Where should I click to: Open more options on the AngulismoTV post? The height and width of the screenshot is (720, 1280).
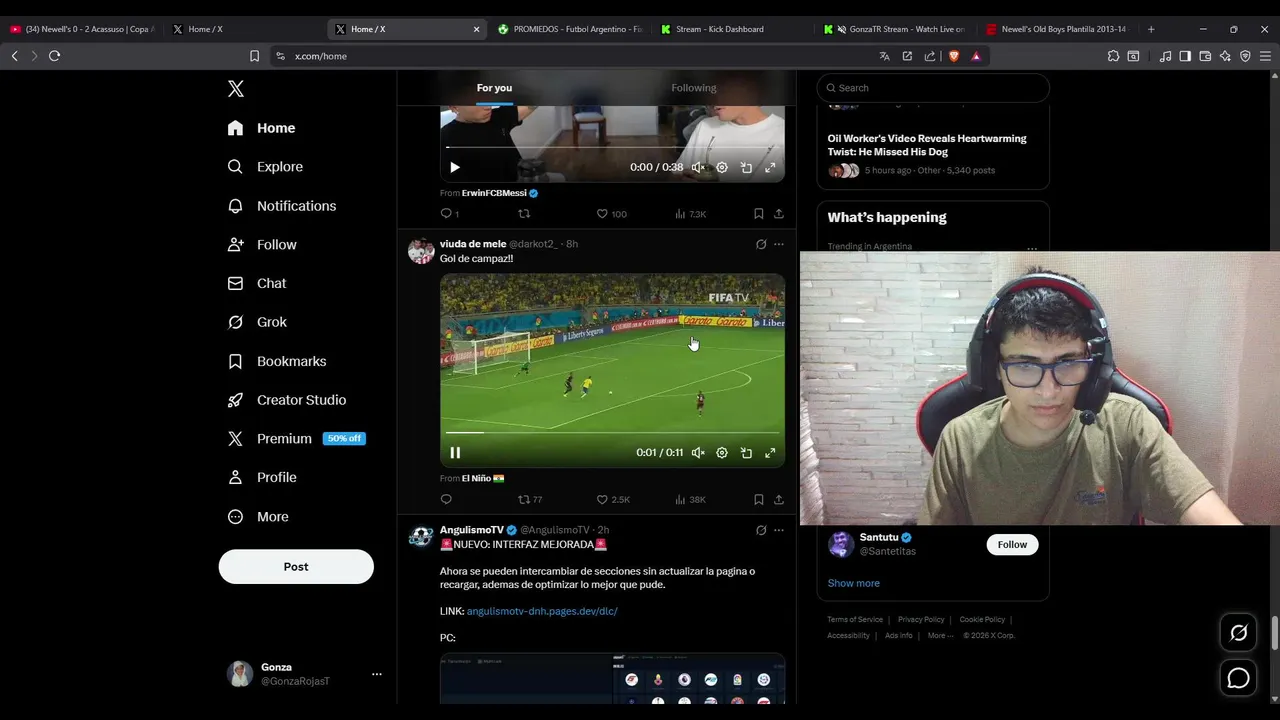pos(779,530)
